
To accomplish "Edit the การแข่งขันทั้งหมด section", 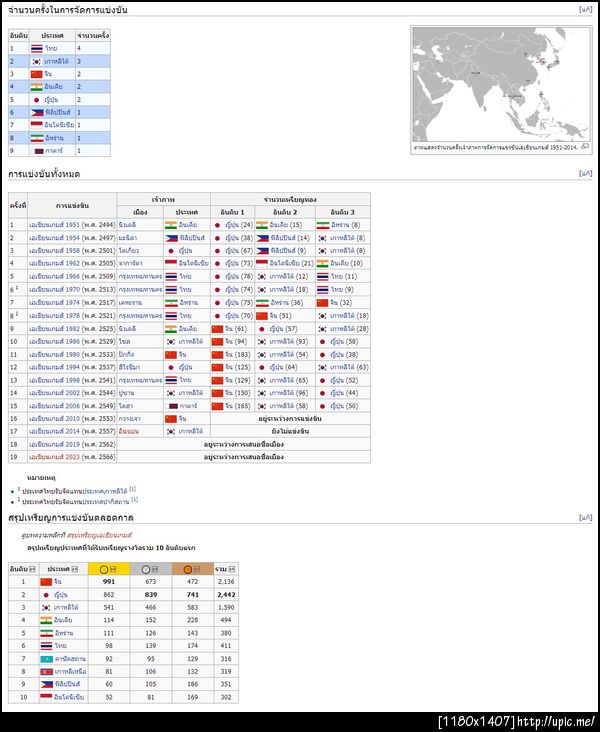I will [x=586, y=173].
